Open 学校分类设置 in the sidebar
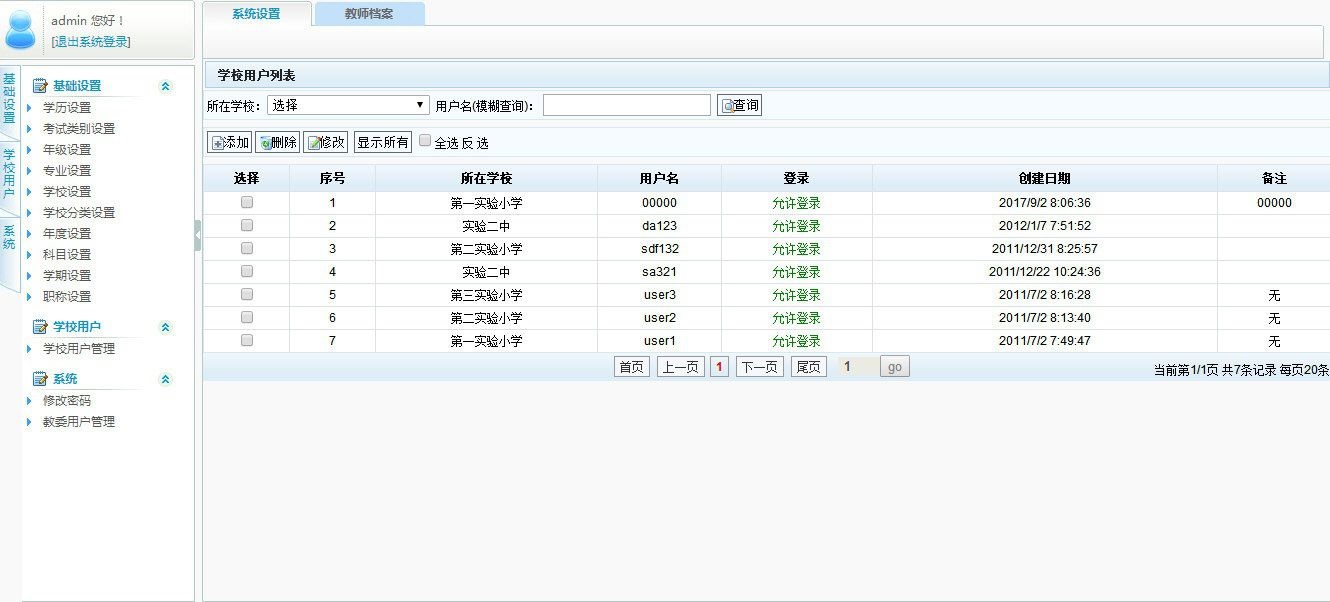 pos(79,213)
